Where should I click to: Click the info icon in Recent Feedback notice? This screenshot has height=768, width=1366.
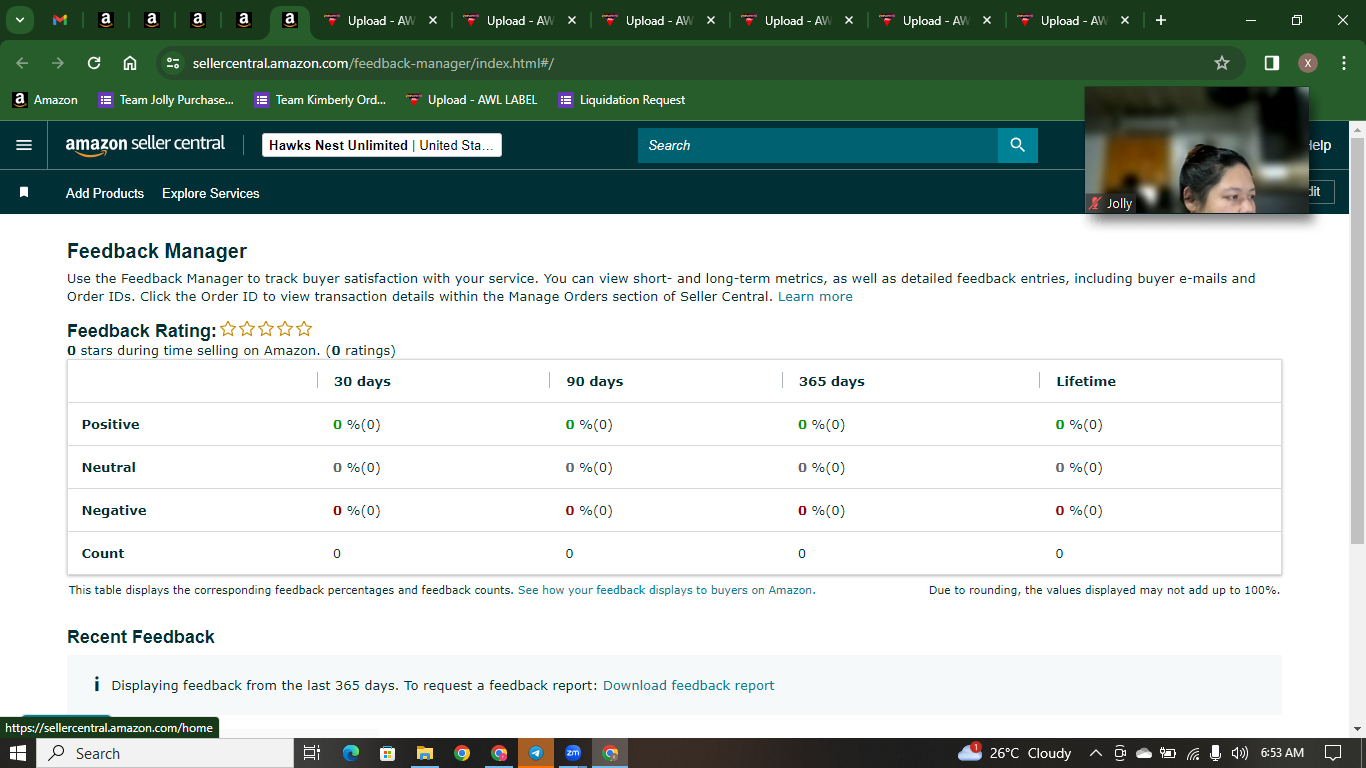coord(96,685)
